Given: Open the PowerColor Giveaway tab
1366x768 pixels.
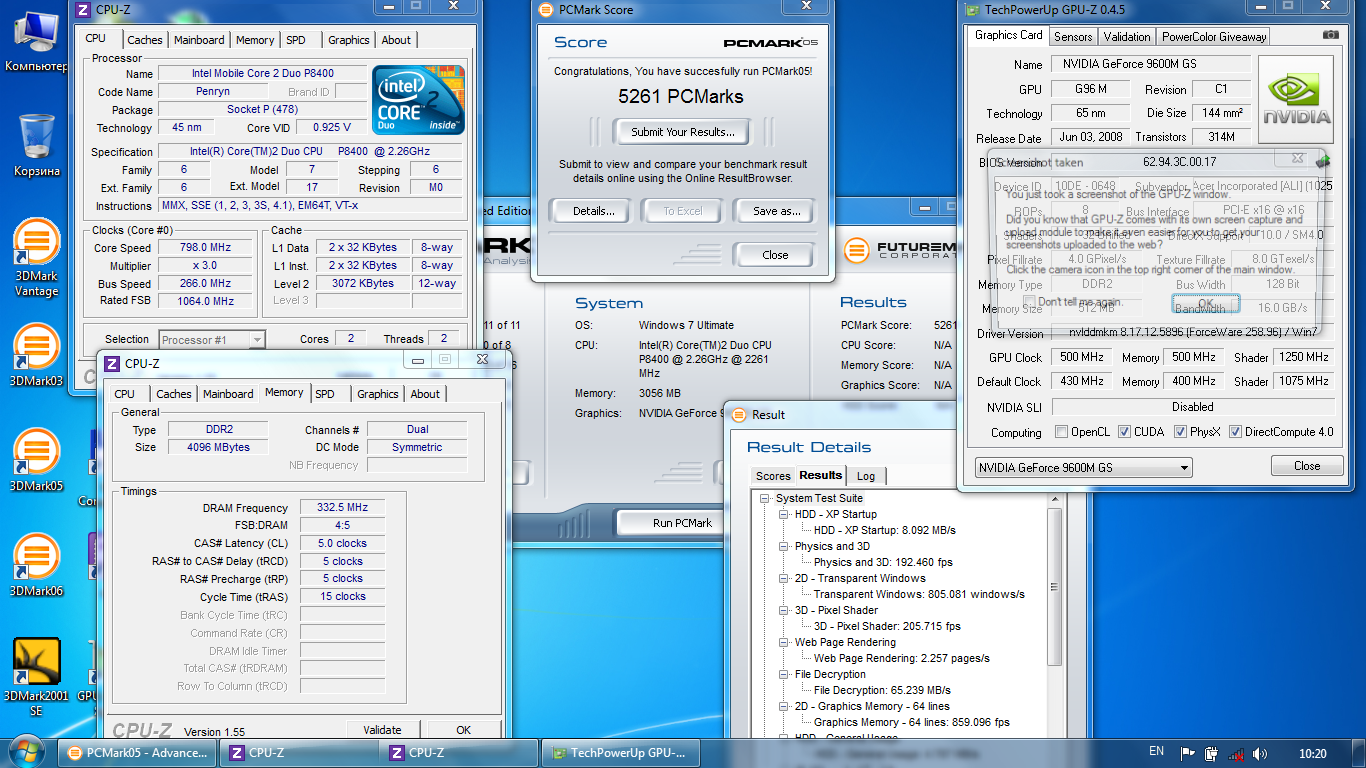Looking at the screenshot, I should click(1213, 37).
